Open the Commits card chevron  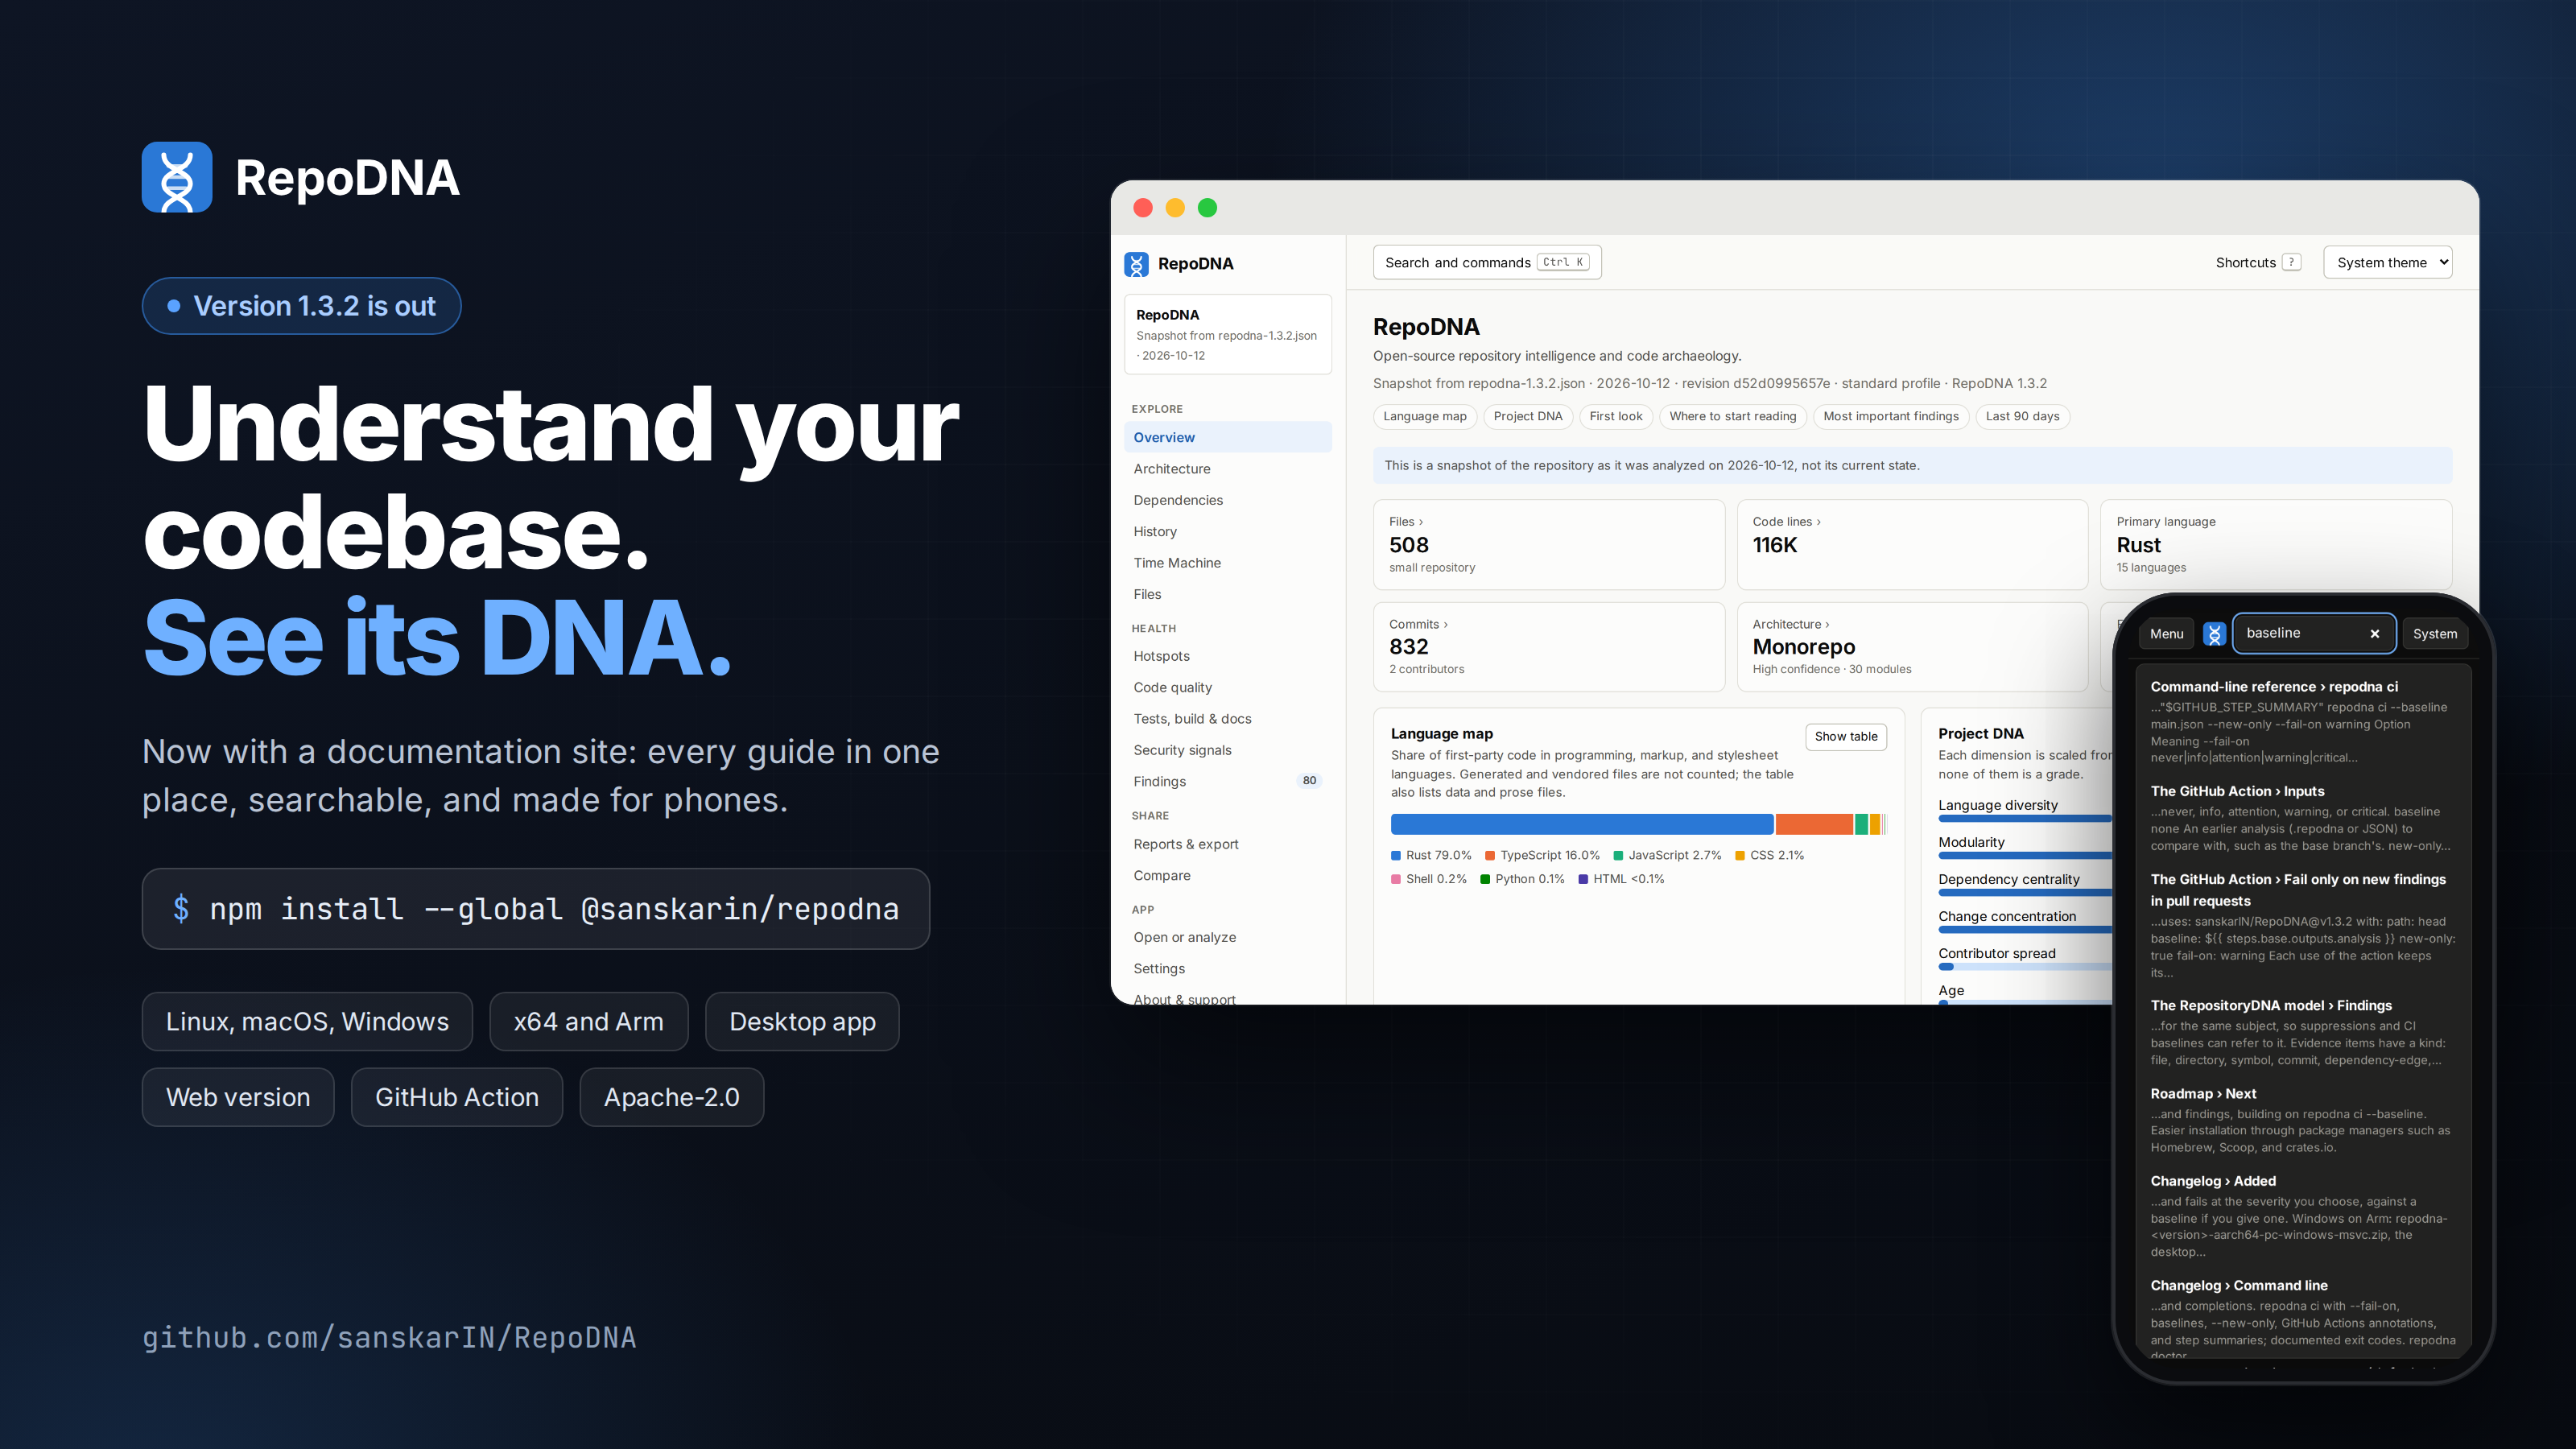[1548, 647]
